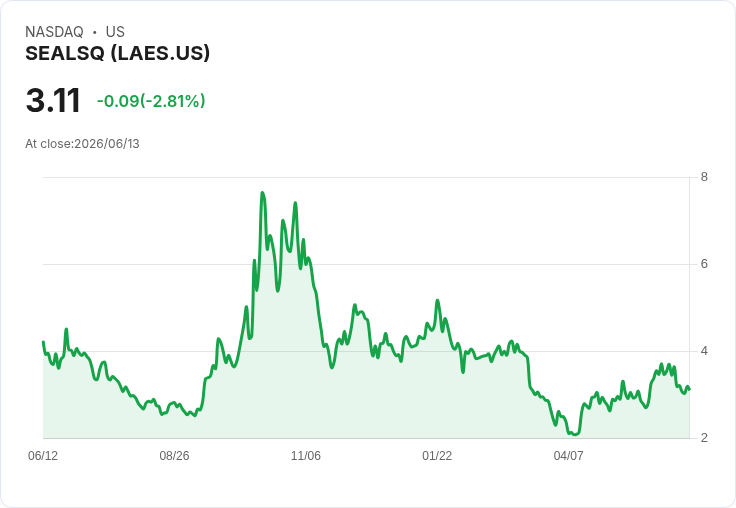The image size is (736, 508).
Task: Click the chart's highest peak in October
Action: (262, 192)
